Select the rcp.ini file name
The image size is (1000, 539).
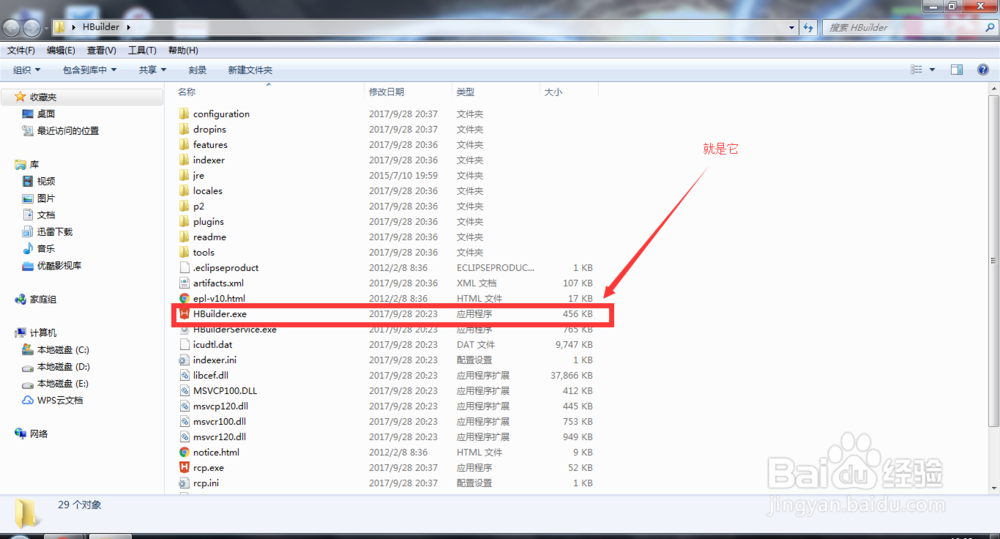[206, 483]
